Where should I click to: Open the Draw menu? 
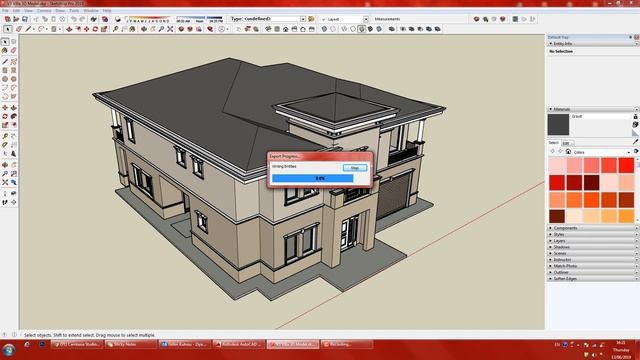(x=60, y=11)
